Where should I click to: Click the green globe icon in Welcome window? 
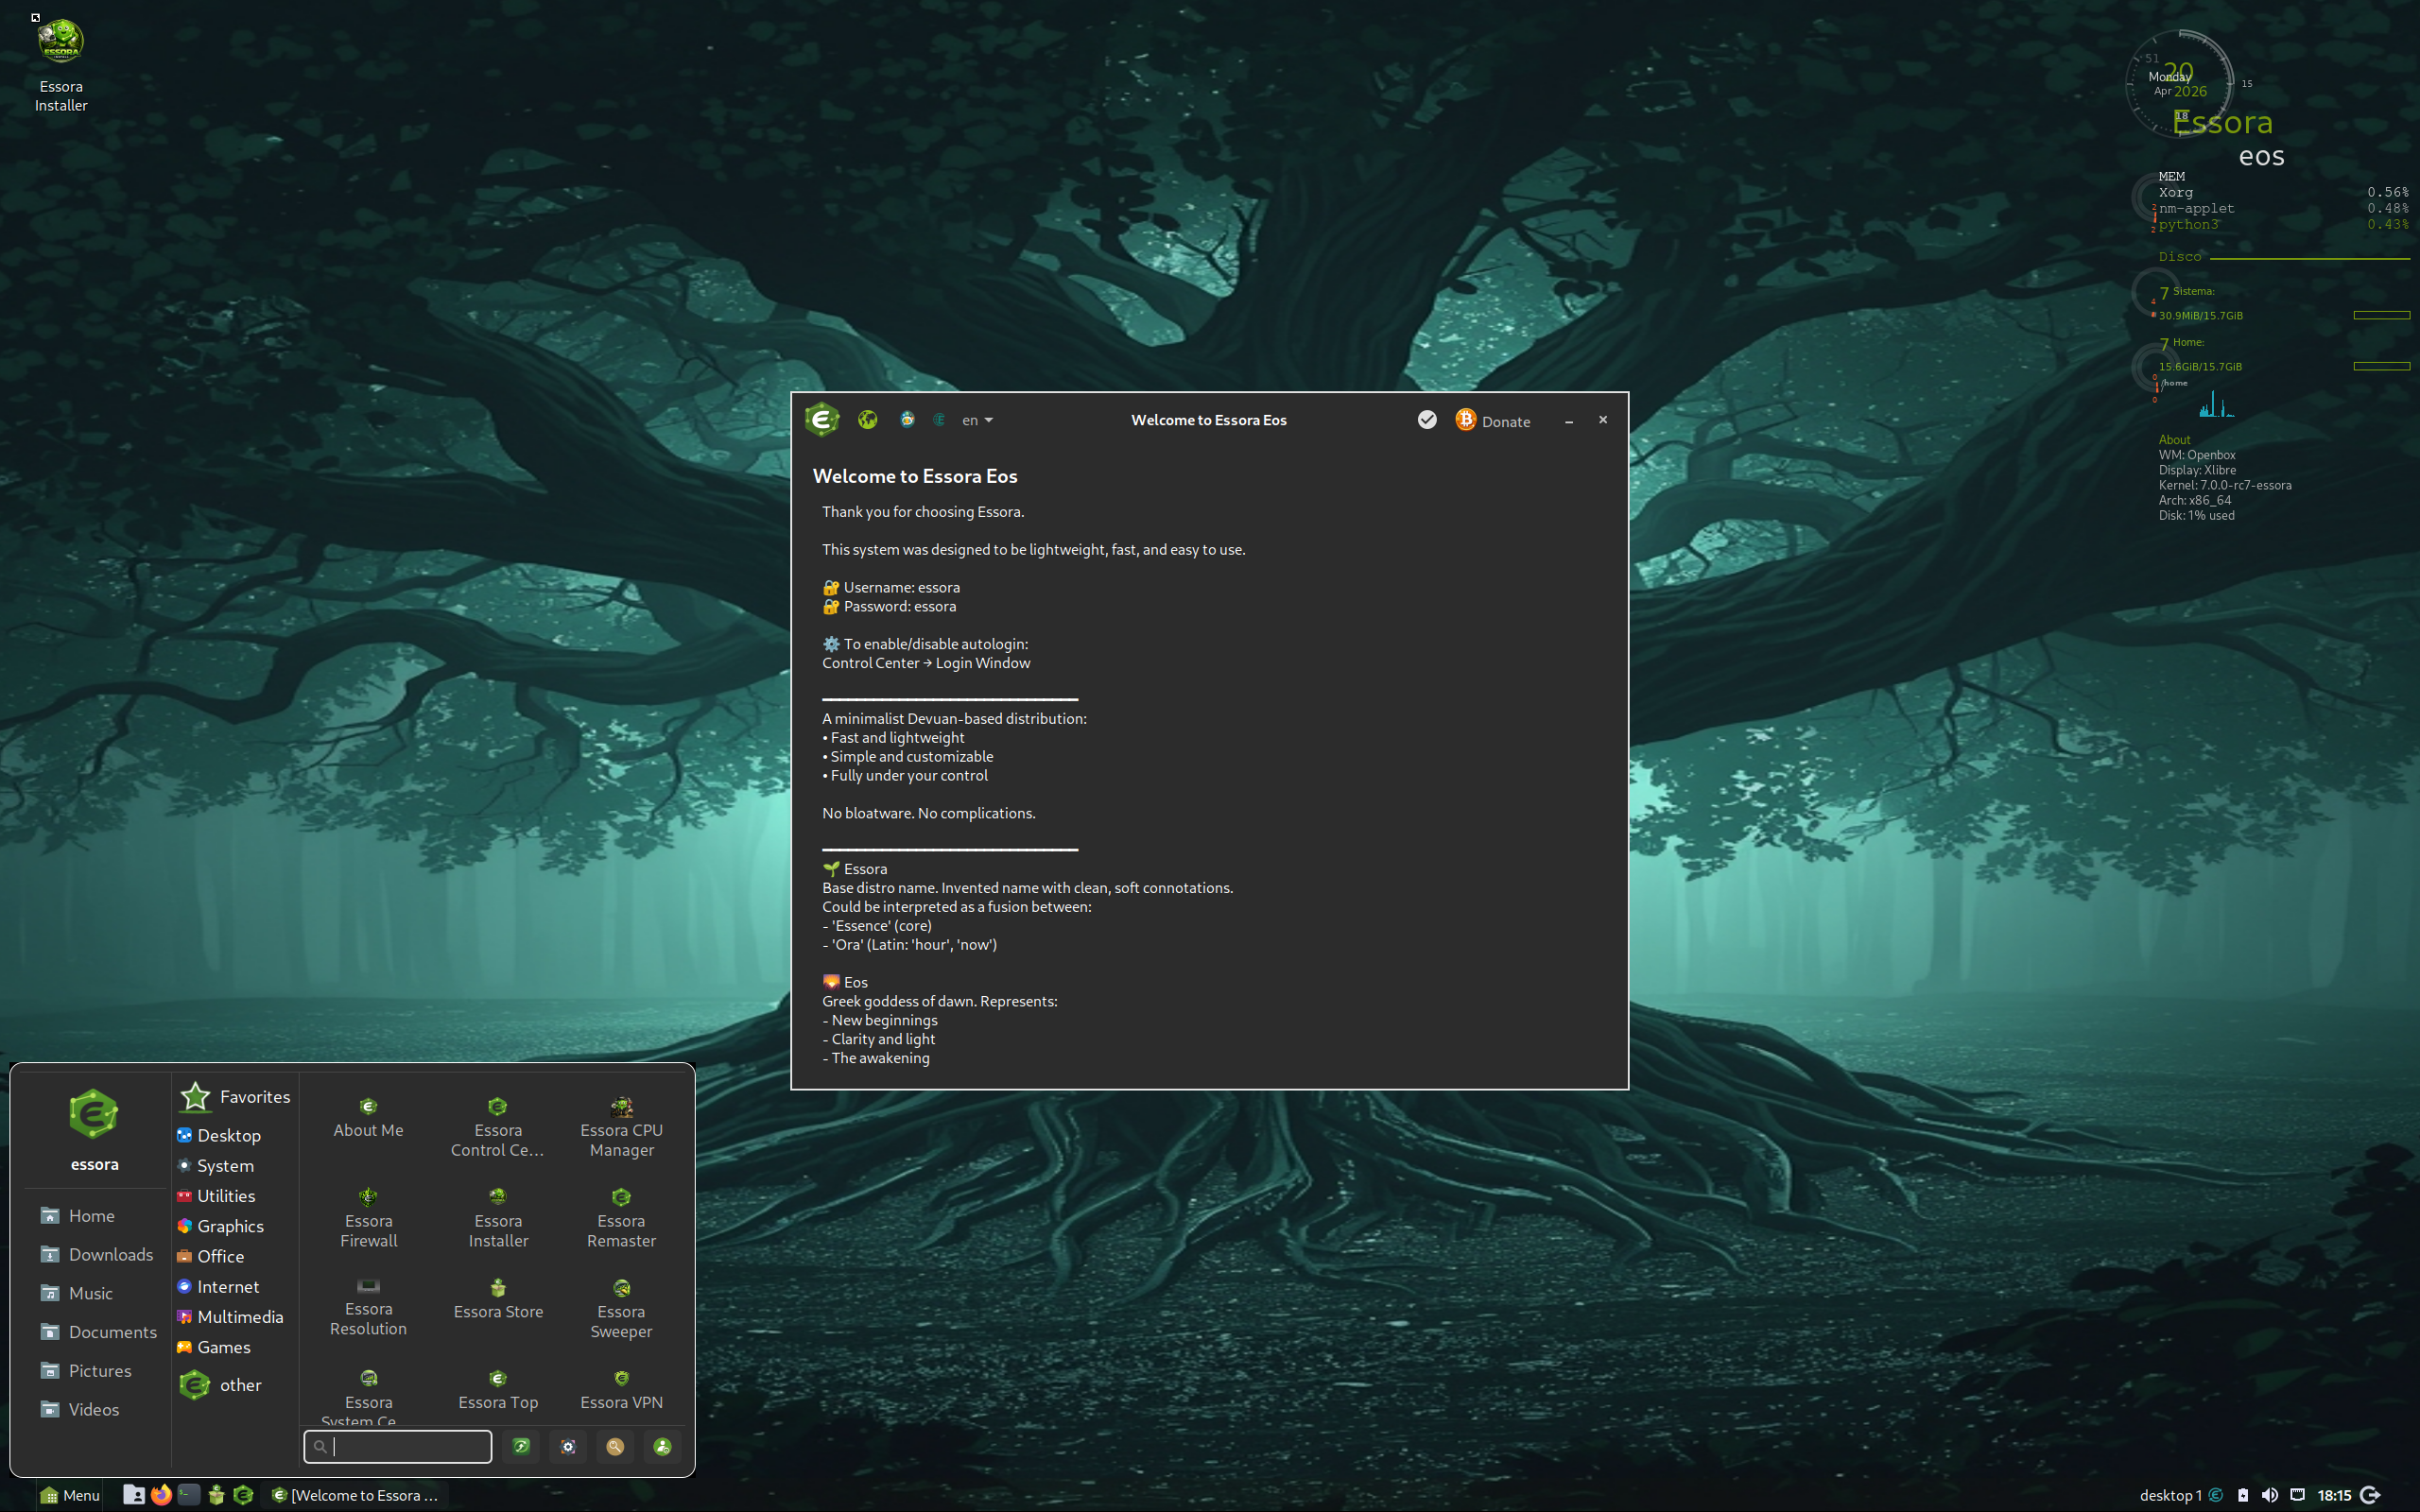pos(867,420)
